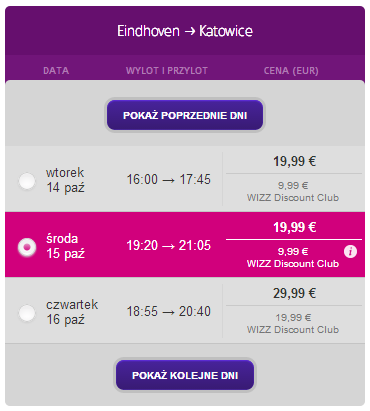Choose the 19,99 € price for środa
Screen dimensions: 370x411
294,228
